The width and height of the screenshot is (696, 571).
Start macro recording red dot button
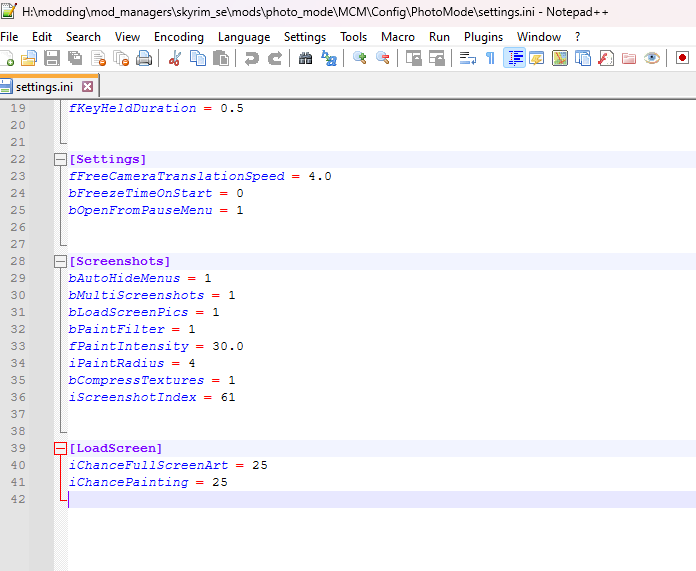tap(682, 58)
